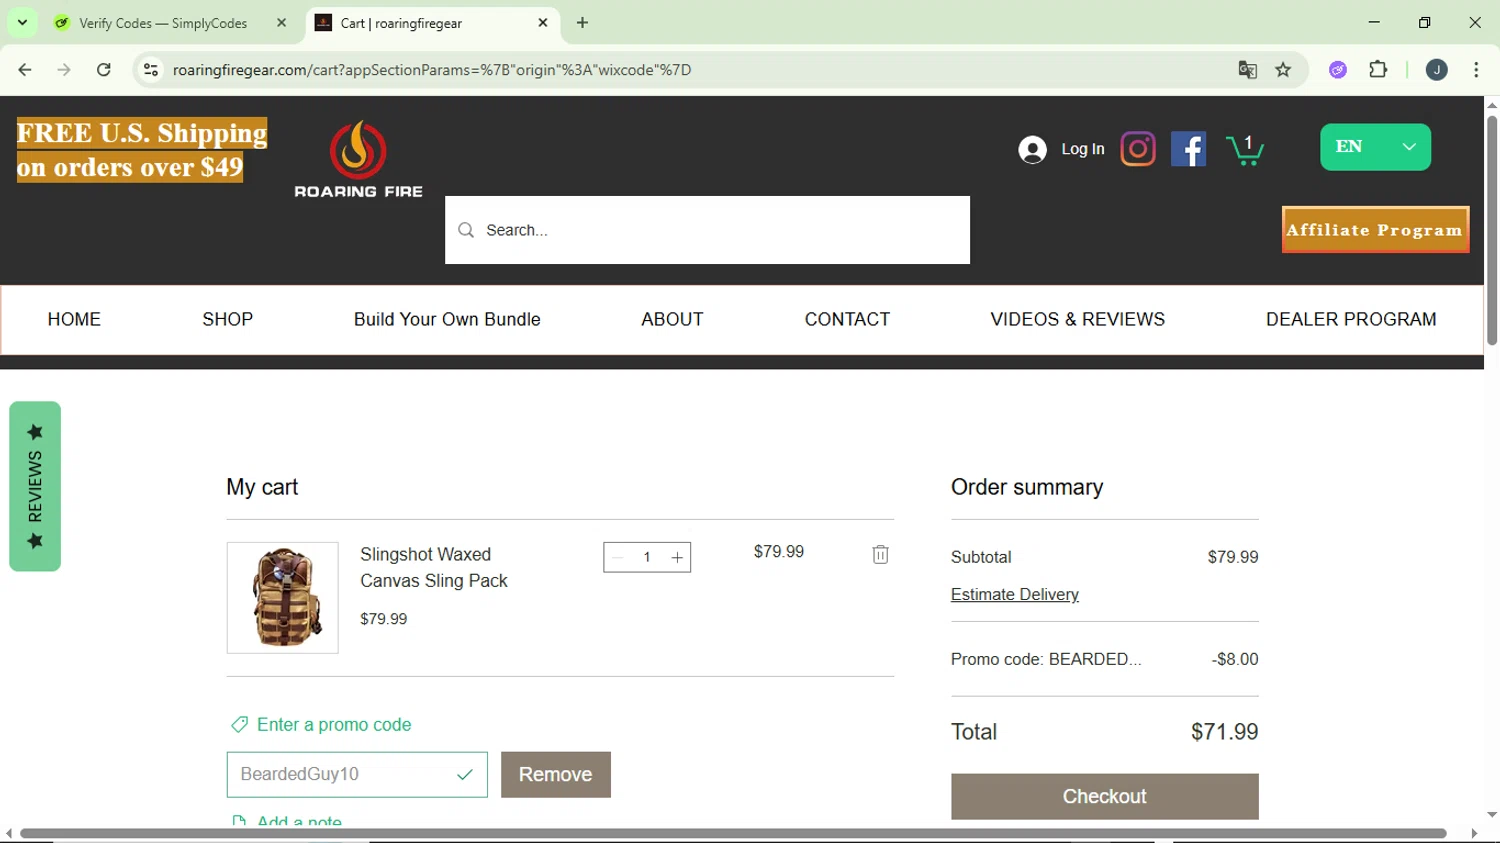Screen dimensions: 1500x843
Task: Click the browser address bar URL
Action: pos(432,70)
